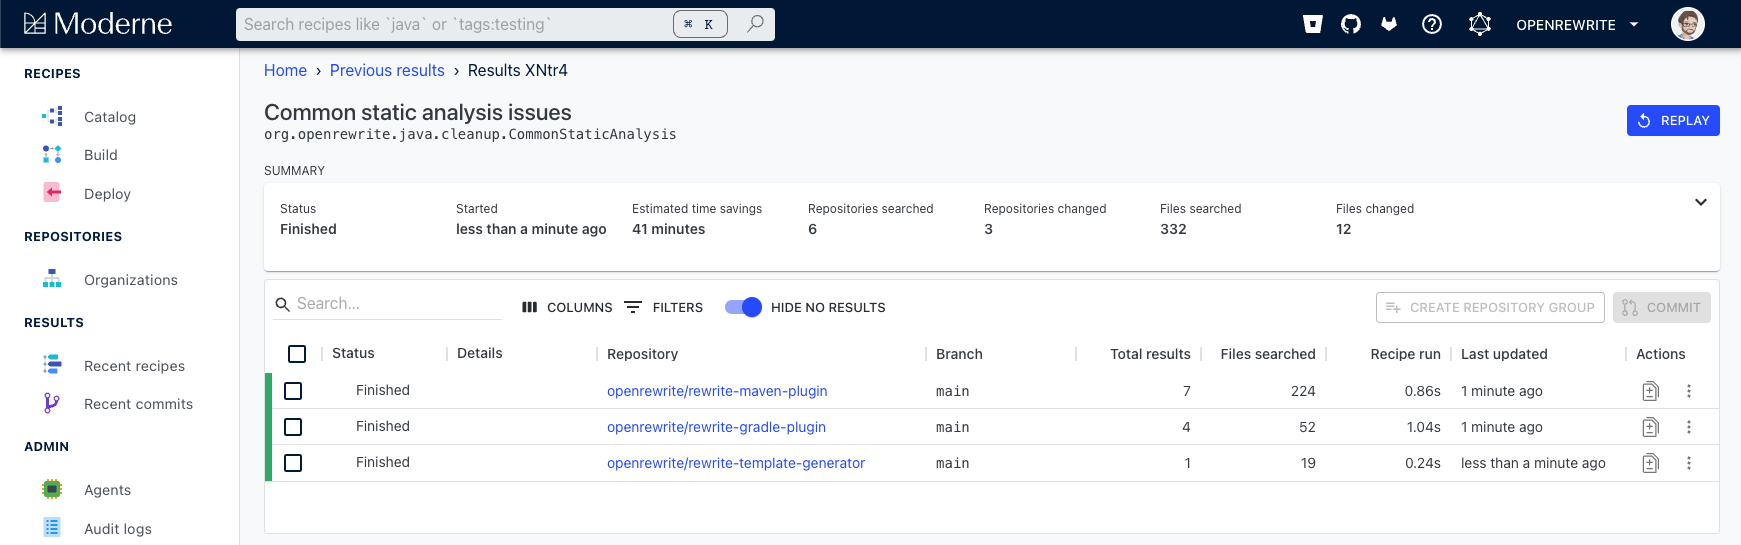Click the Replay button

1673,120
